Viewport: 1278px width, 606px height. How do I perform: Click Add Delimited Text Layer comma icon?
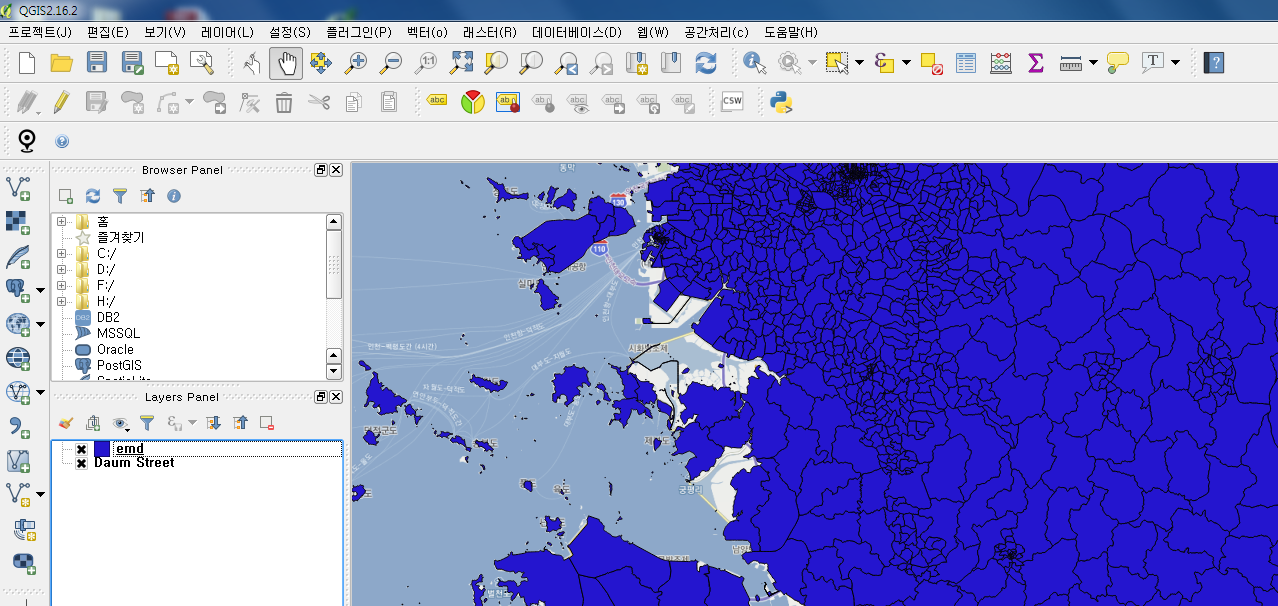pyautogui.click(x=18, y=426)
